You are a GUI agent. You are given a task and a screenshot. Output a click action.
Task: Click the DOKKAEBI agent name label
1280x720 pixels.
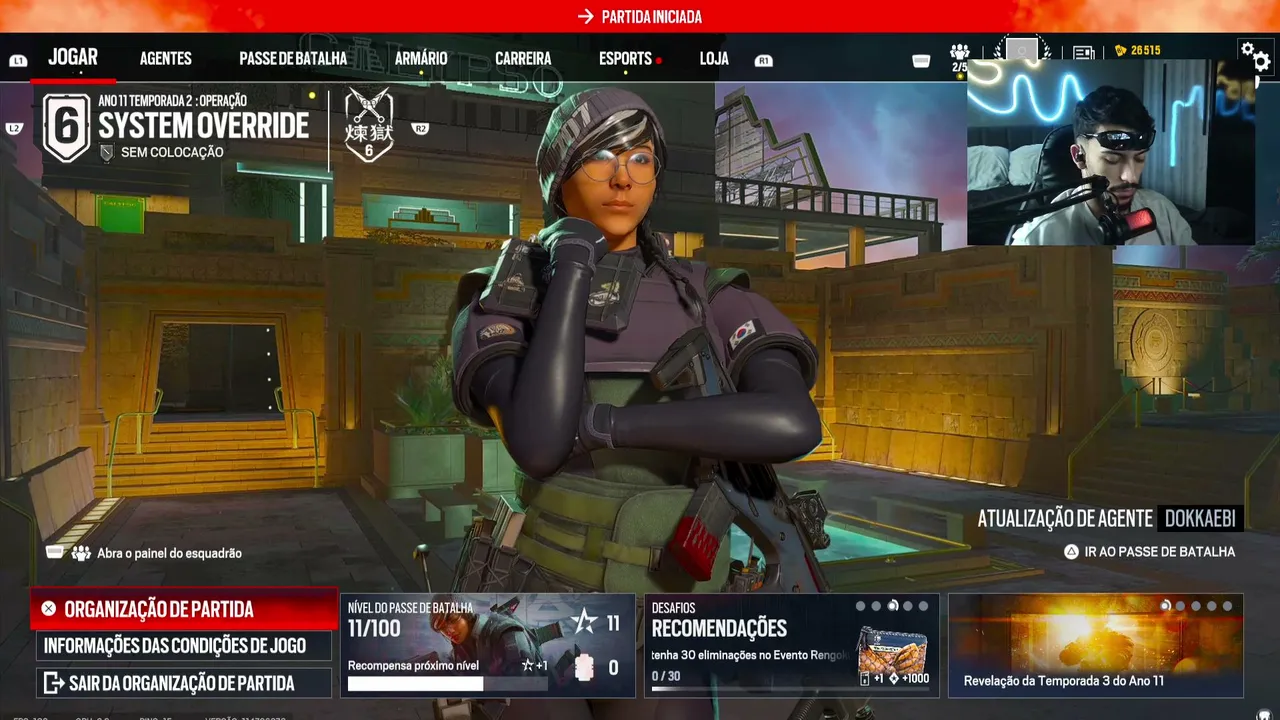(x=1200, y=518)
